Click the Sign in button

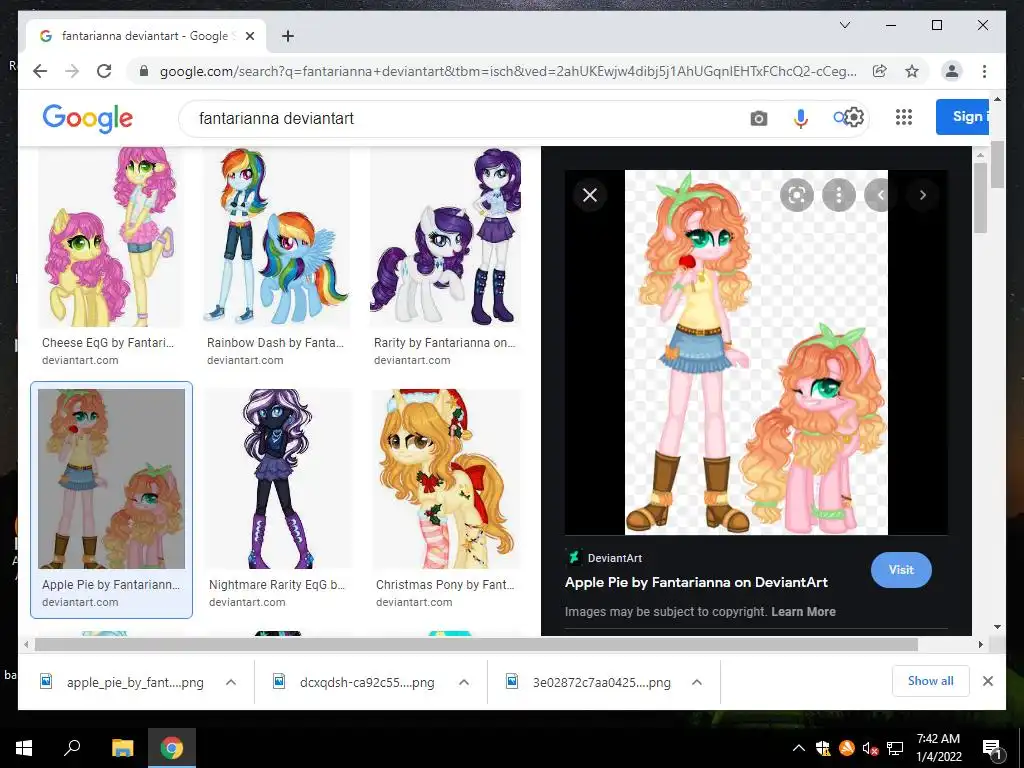coord(963,117)
